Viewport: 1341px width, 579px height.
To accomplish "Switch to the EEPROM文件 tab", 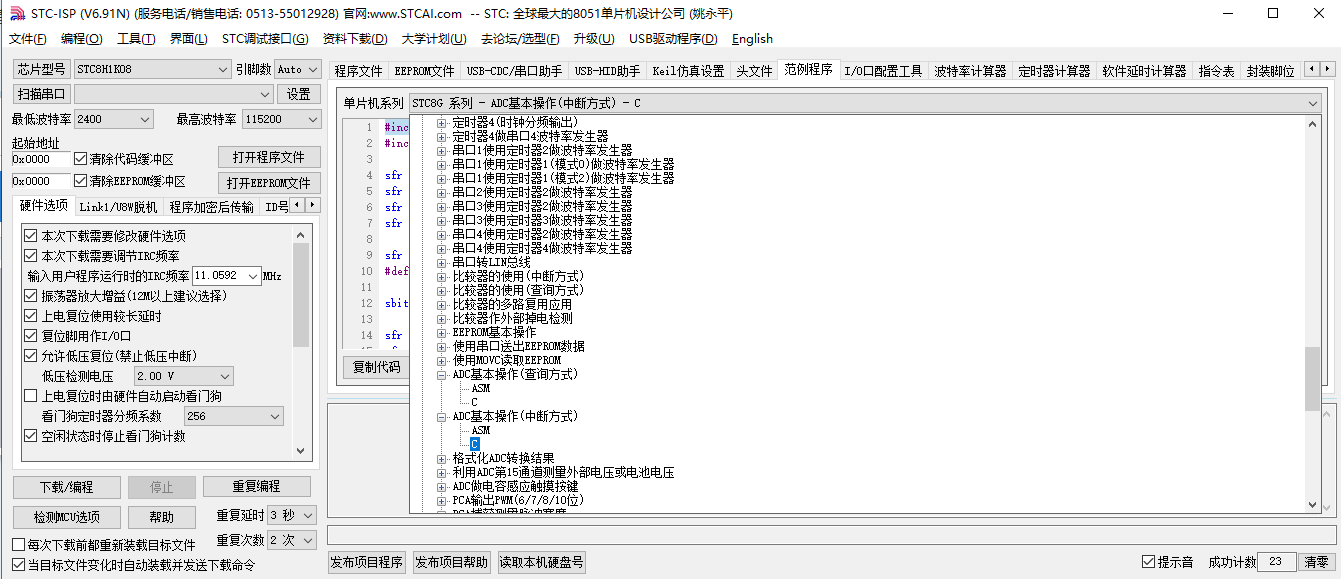I will 424,71.
